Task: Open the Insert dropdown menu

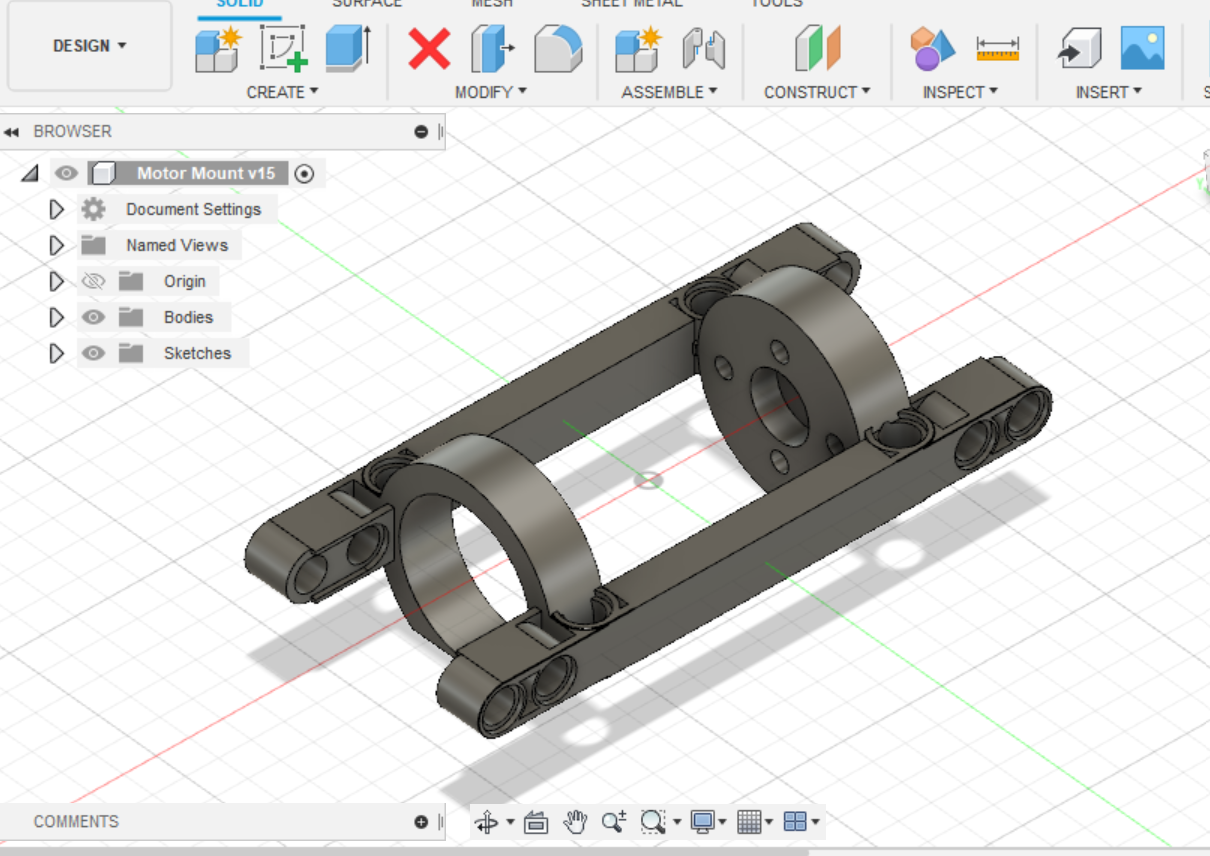Action: click(1109, 92)
